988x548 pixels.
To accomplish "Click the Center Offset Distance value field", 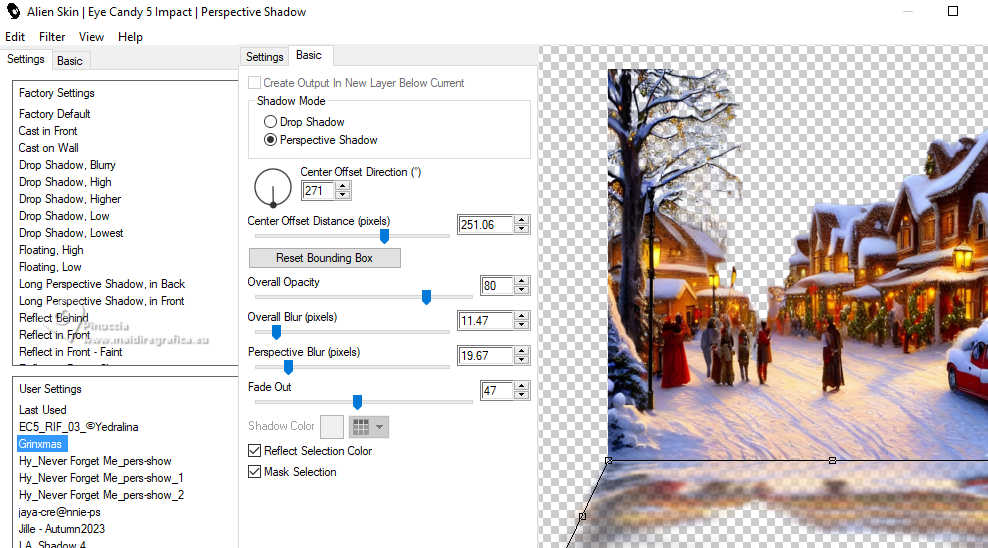I will pyautogui.click(x=485, y=225).
